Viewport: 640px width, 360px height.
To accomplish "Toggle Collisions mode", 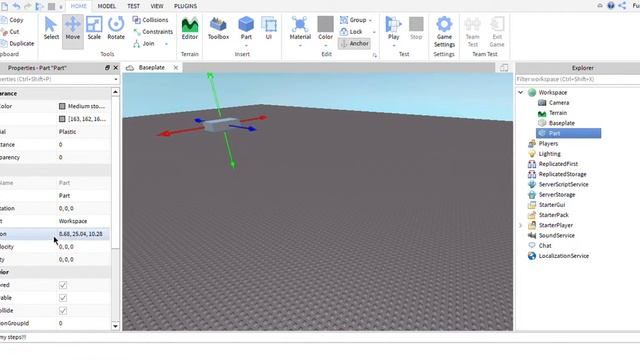I will [150, 20].
